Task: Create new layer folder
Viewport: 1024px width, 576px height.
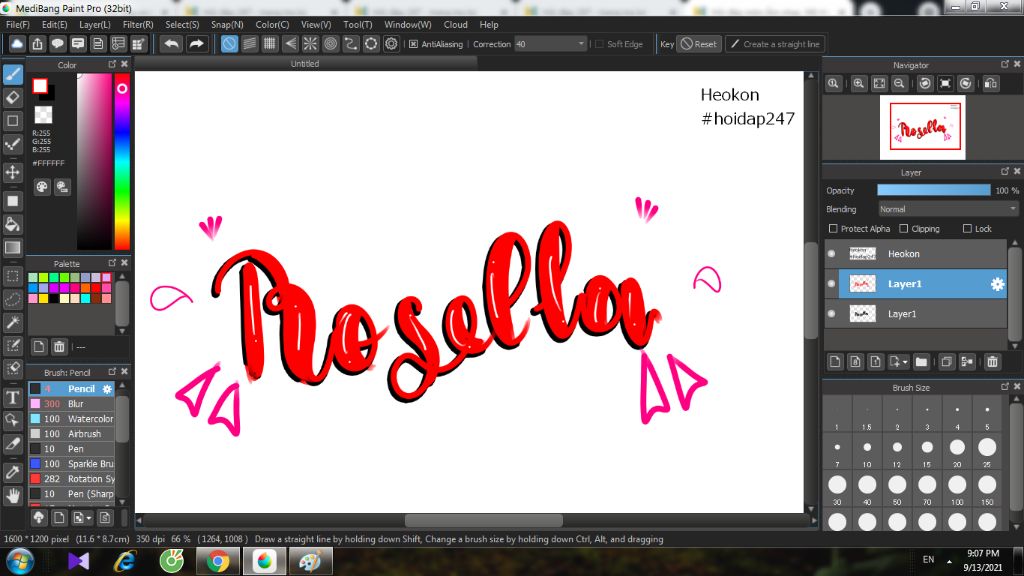Action: click(x=921, y=362)
